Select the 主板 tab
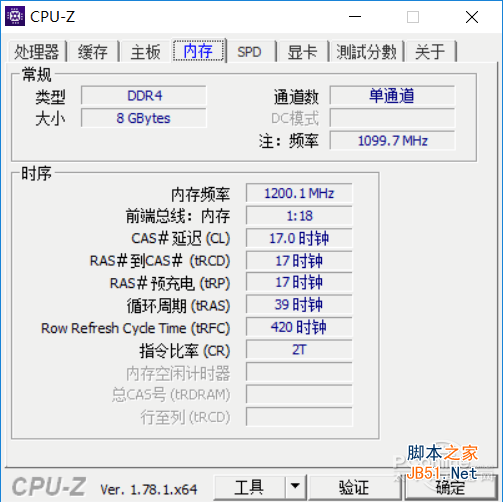This screenshot has height=502, width=503. (146, 51)
